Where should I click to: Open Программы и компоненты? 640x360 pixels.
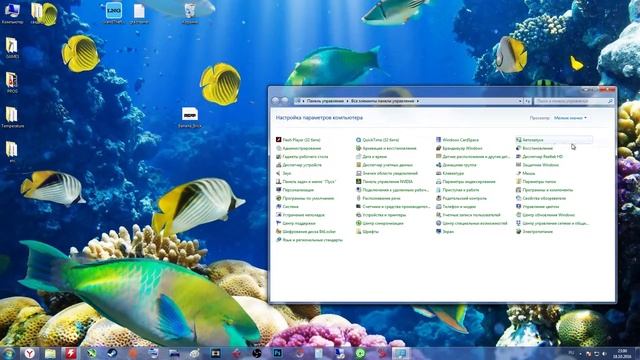[544, 190]
